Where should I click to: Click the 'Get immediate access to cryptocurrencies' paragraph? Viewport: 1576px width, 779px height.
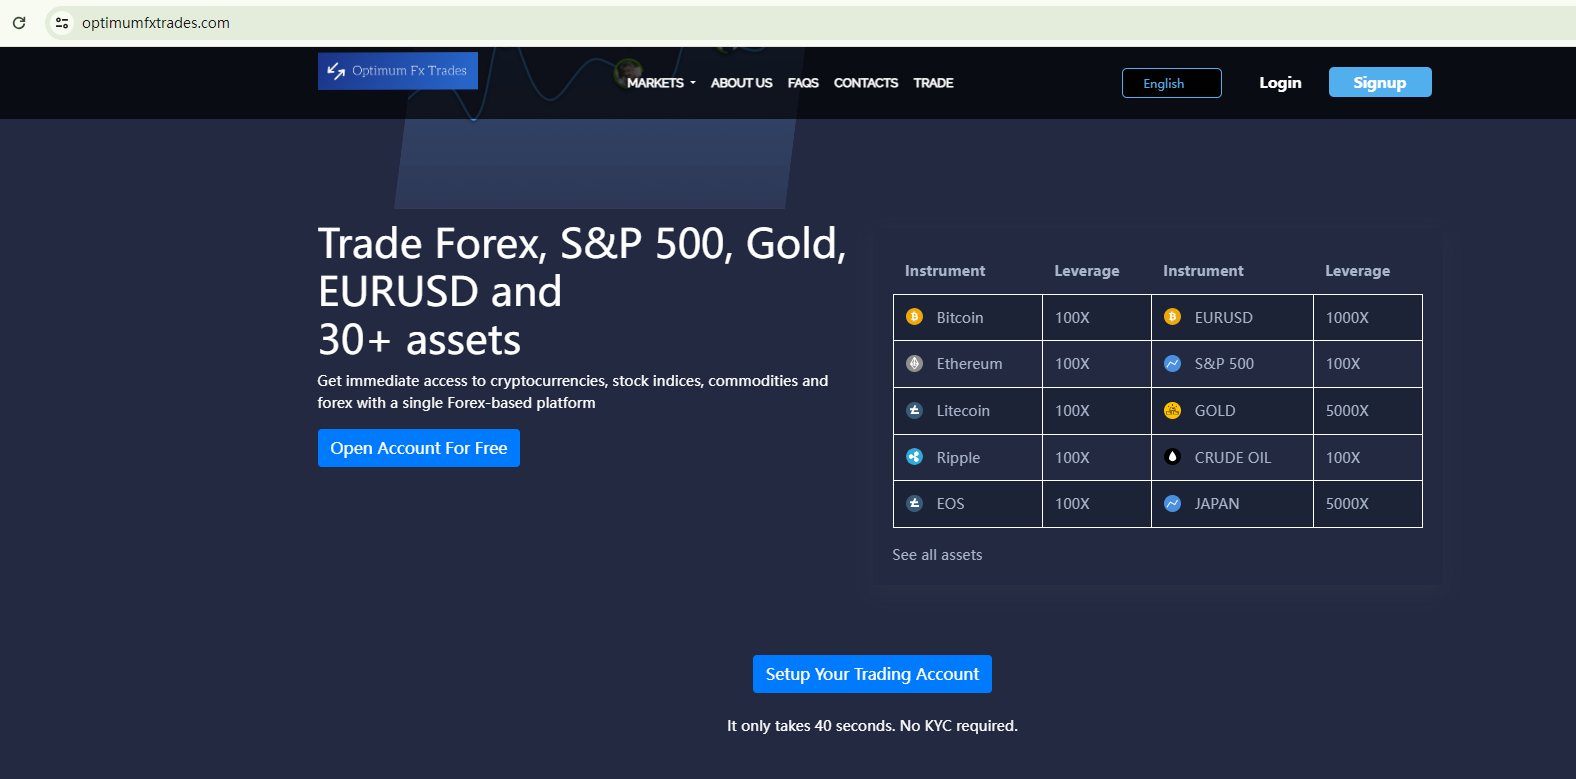tap(573, 392)
